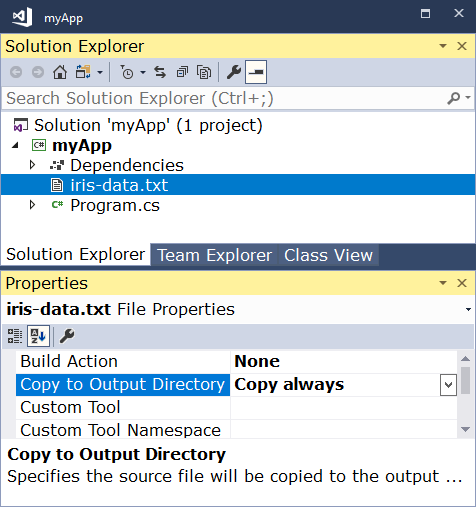
Task: Toggle Alphabetical sorting in Properties
Action: pos(38,336)
